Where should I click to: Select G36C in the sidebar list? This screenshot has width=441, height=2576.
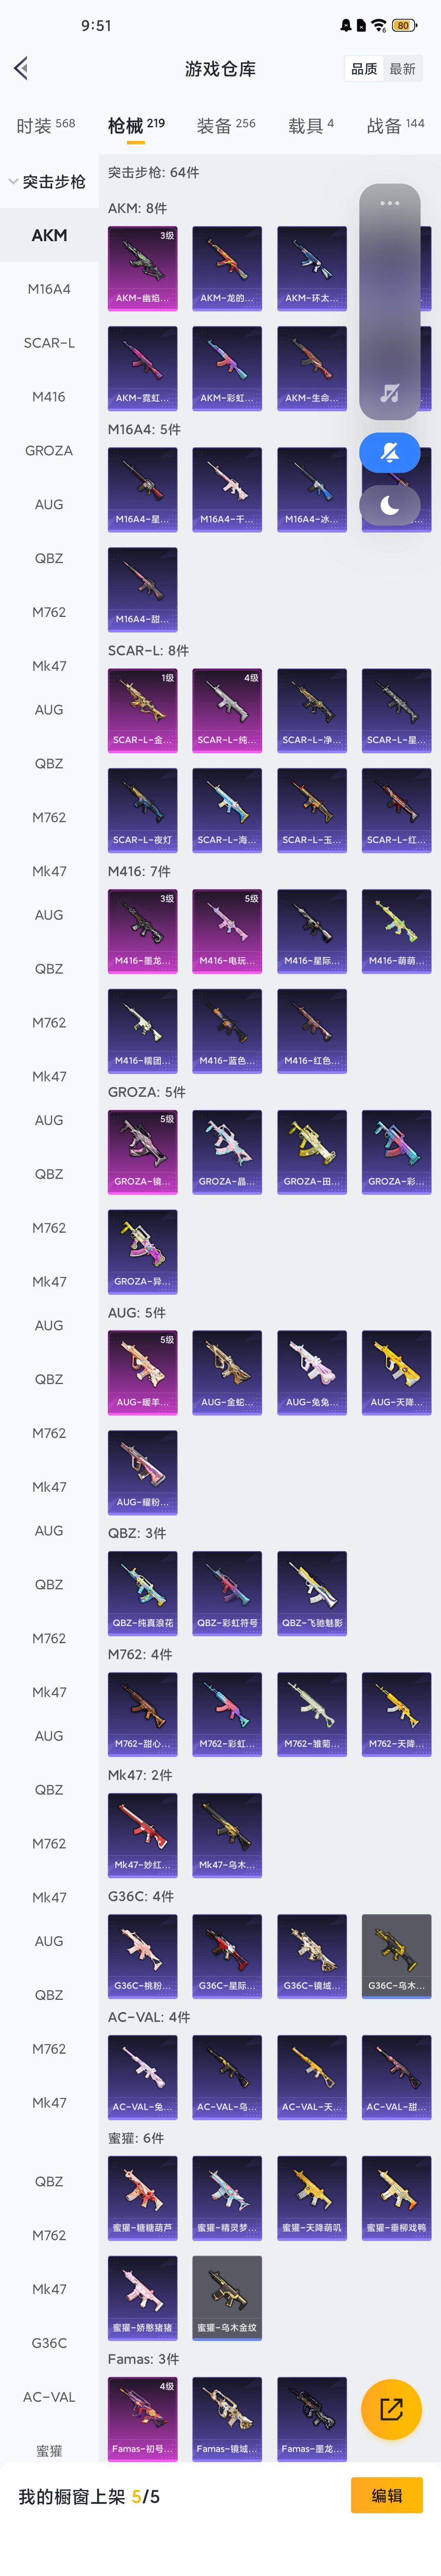point(49,2343)
